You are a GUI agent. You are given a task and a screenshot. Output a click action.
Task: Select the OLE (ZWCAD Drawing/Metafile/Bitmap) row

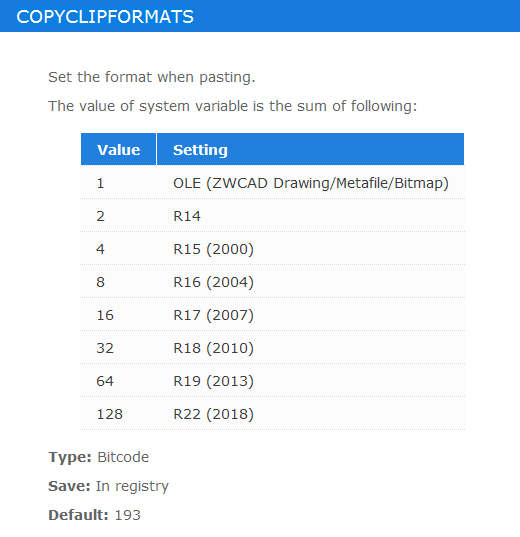pyautogui.click(x=272, y=182)
